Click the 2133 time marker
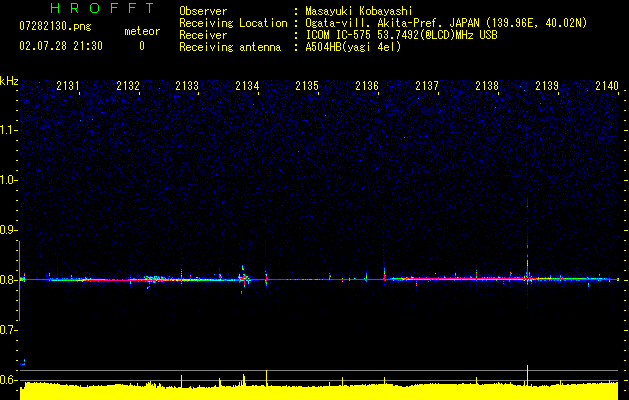 187,86
